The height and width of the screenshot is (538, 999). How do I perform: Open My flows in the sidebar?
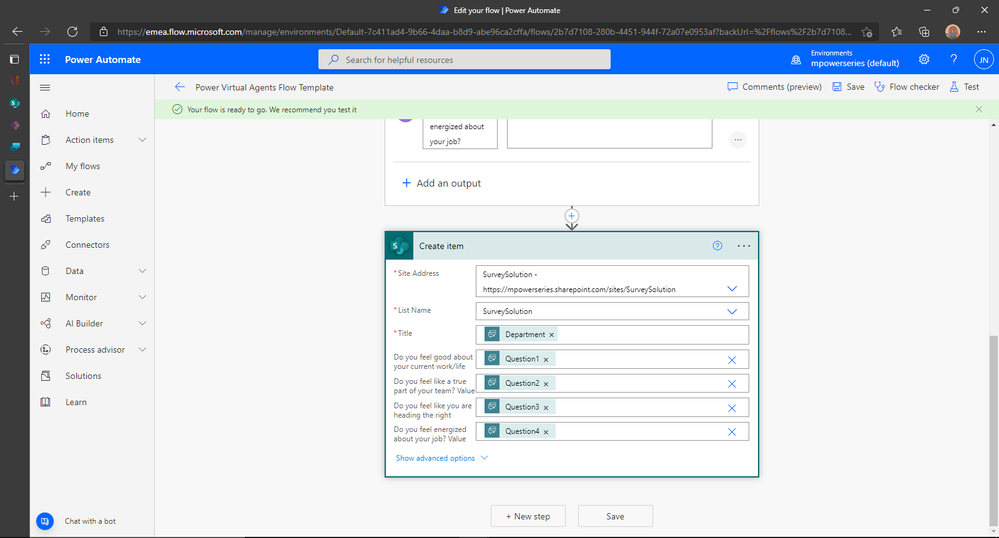83,166
